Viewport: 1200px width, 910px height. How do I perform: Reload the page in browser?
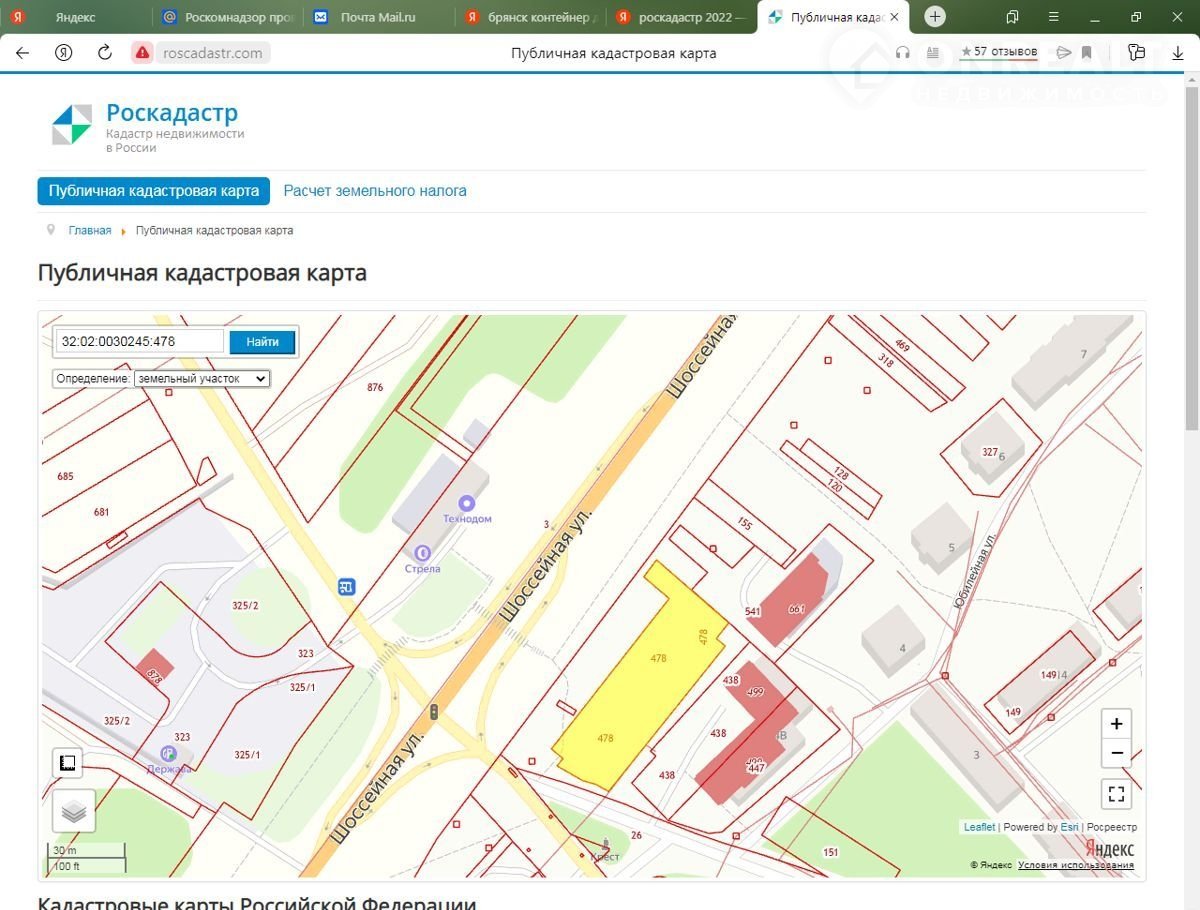[105, 53]
